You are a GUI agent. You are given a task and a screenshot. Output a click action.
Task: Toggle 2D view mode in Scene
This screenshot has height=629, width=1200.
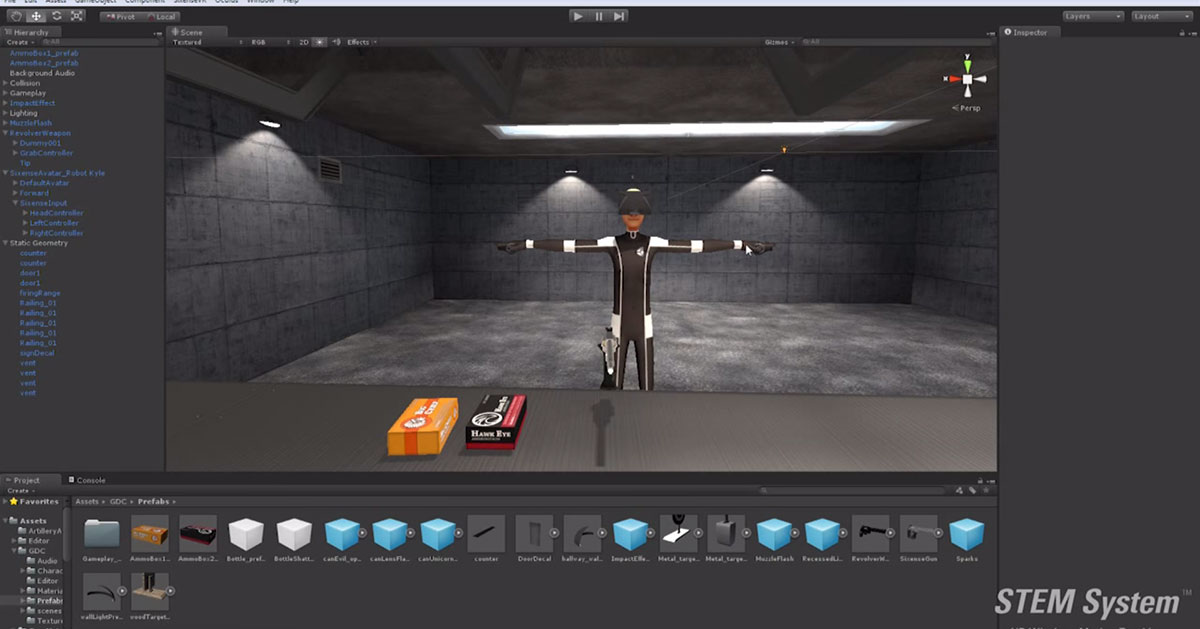[304, 43]
